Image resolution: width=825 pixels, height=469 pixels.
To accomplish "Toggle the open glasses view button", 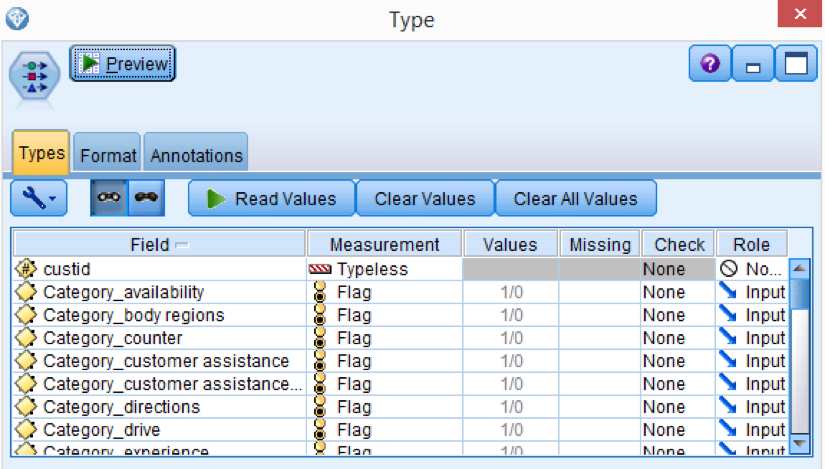I will 109,198.
